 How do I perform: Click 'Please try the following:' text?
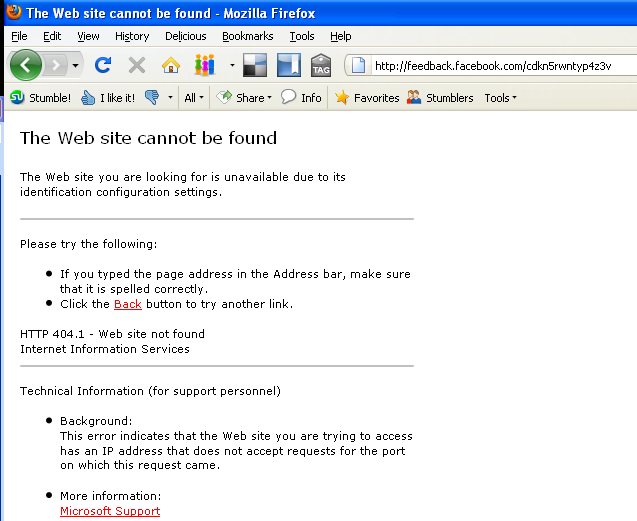click(x=88, y=244)
